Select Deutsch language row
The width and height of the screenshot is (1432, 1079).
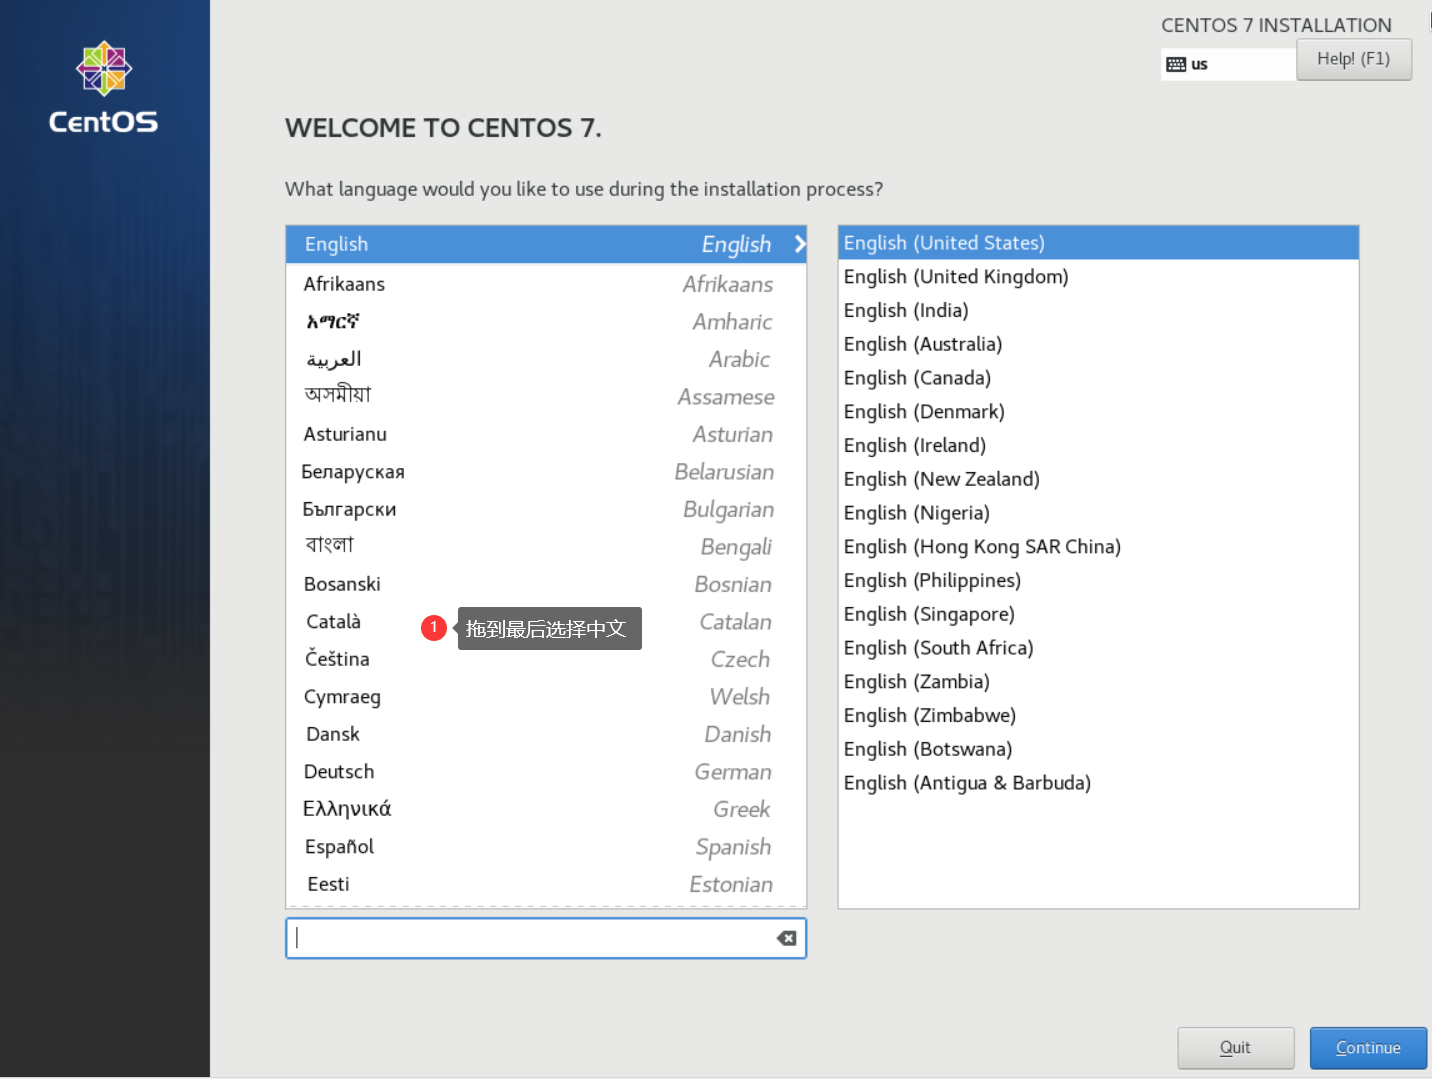click(546, 772)
